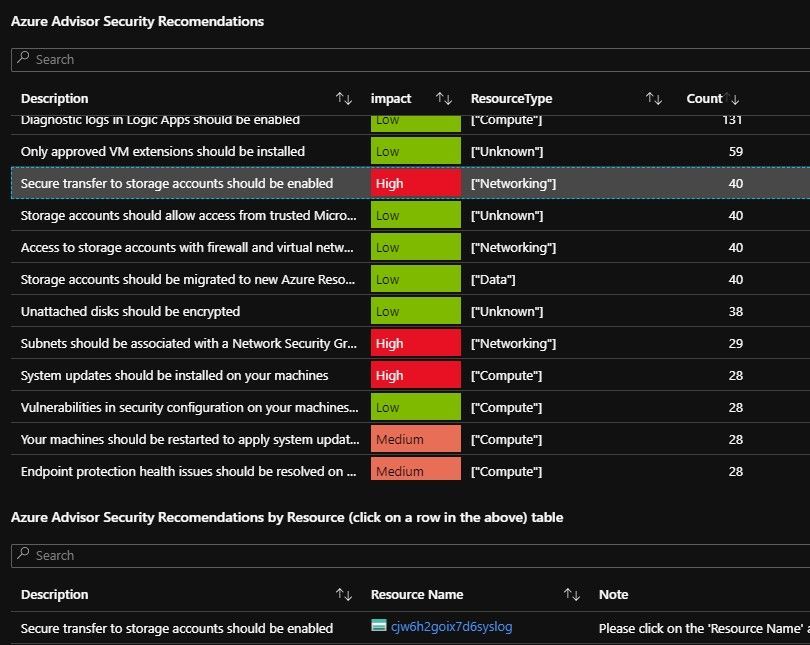Screen dimensions: 810x645
Task: Click the ResourceType column header
Action: [511, 99]
